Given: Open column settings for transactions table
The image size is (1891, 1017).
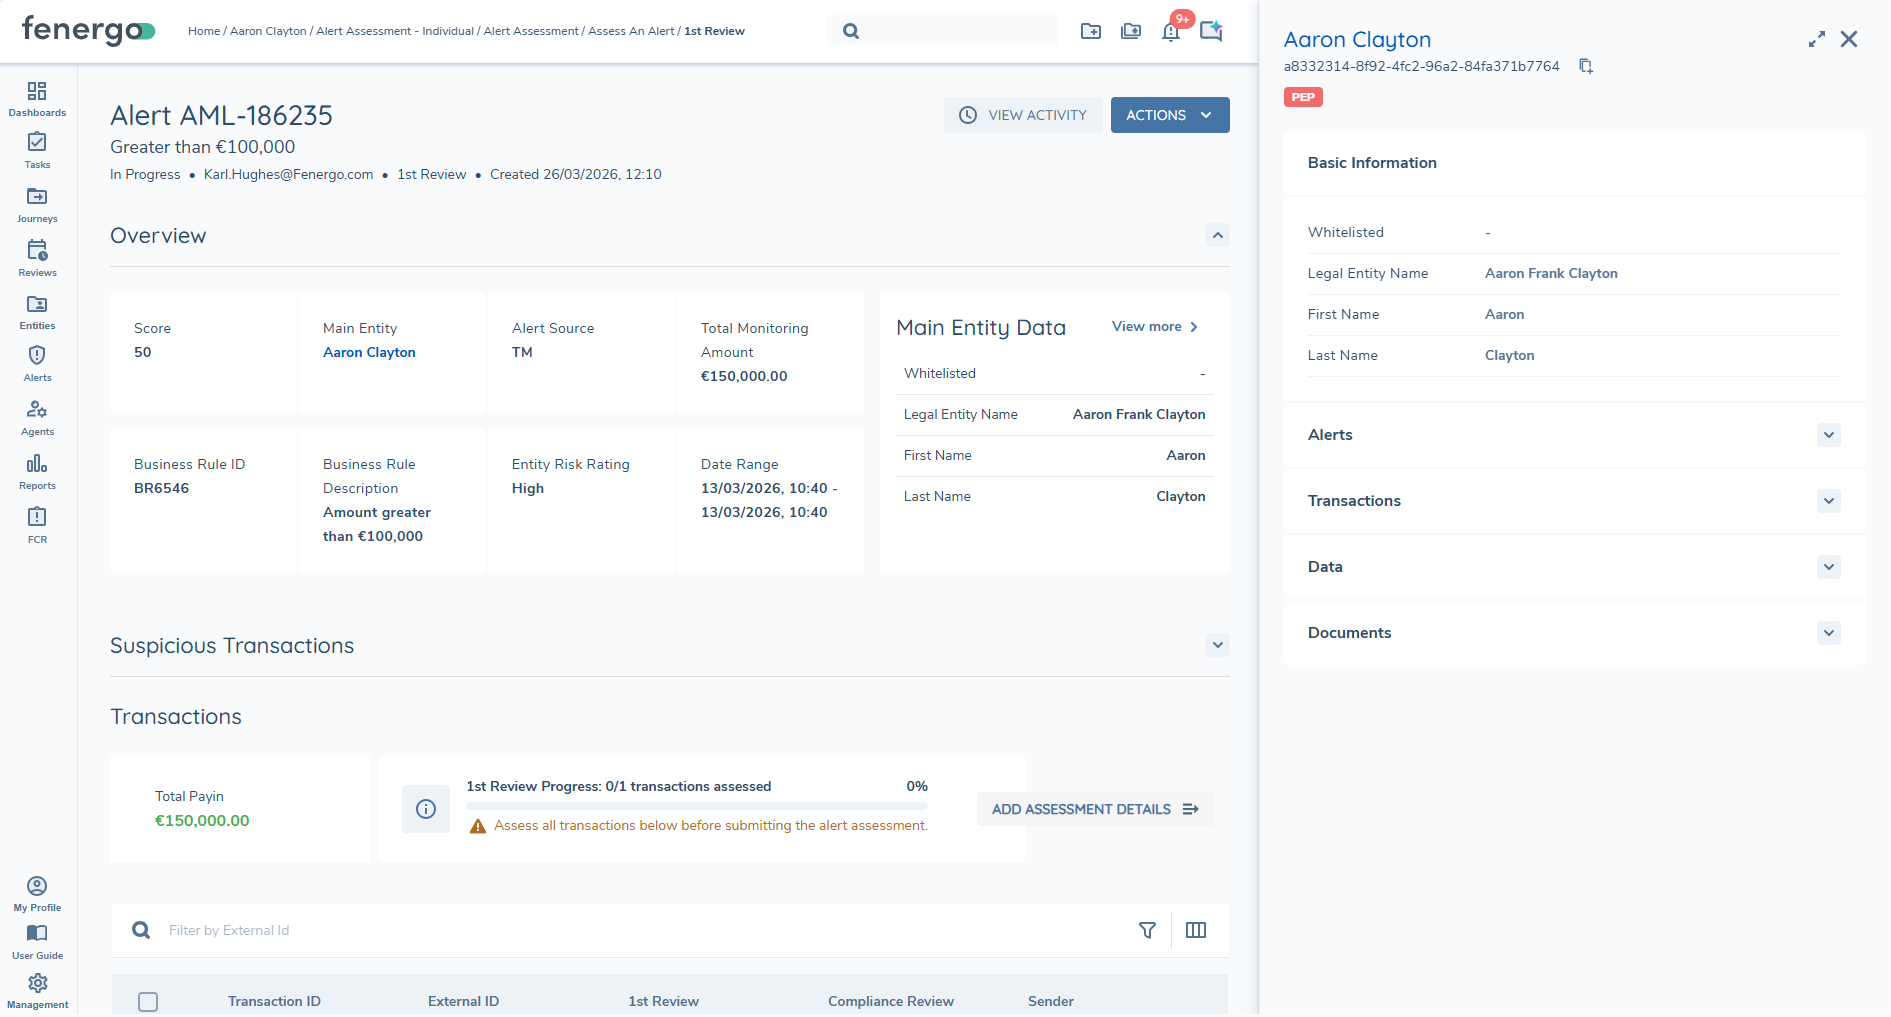Looking at the screenshot, I should point(1196,930).
